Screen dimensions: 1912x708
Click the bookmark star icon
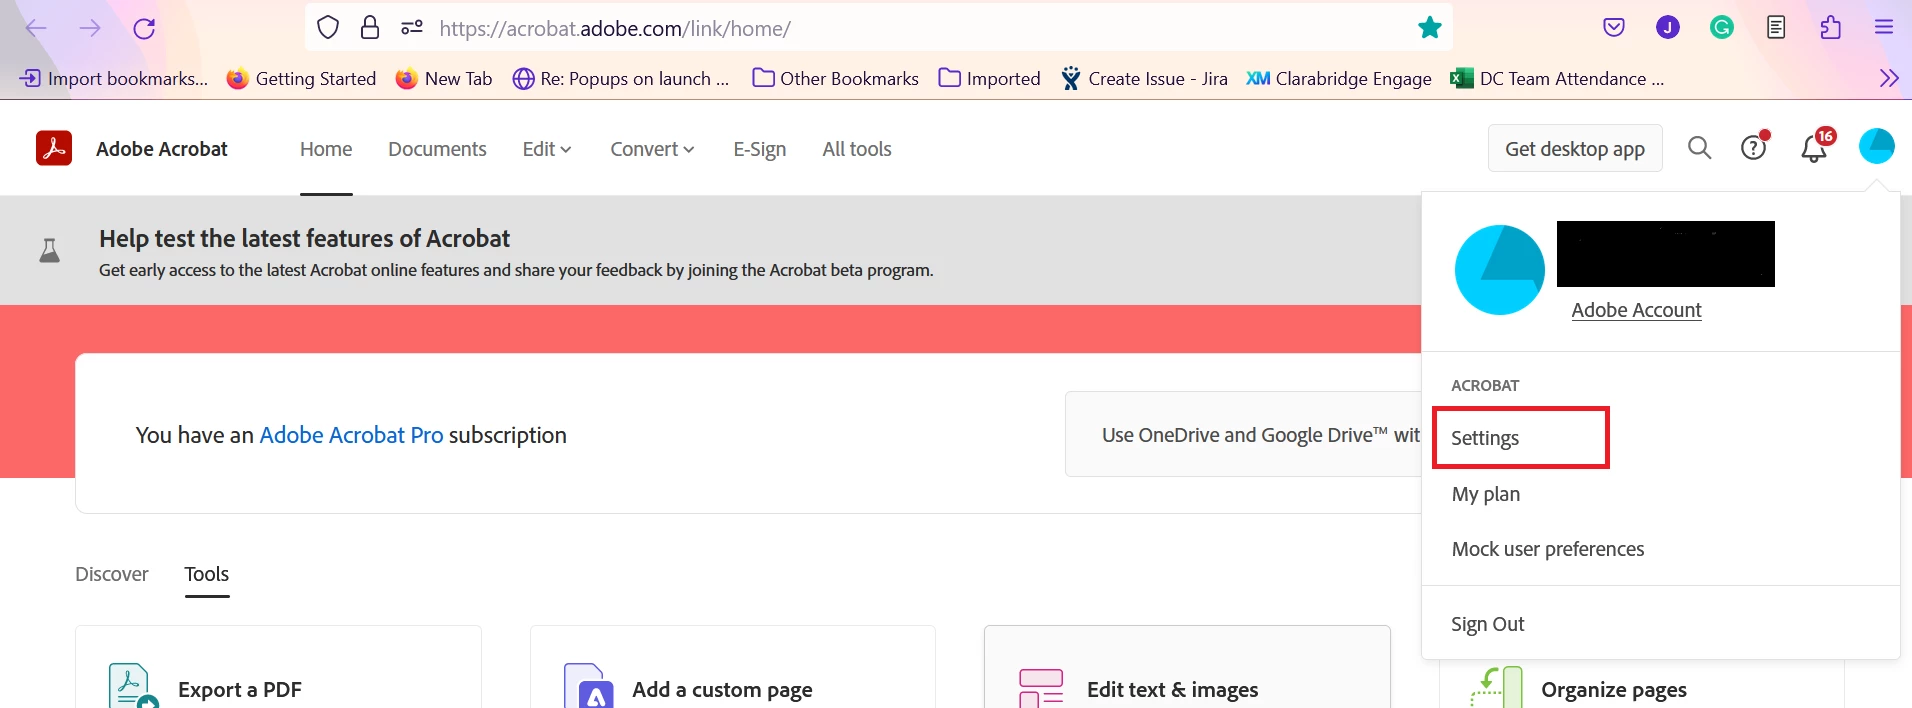1430,28
